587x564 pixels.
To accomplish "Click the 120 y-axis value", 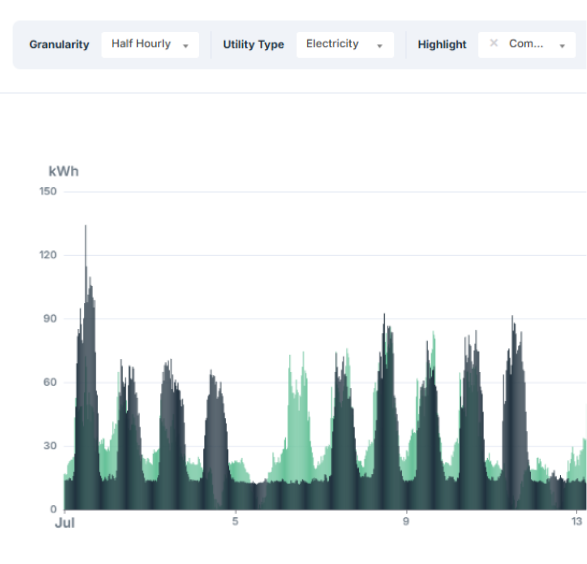I will click(x=48, y=255).
